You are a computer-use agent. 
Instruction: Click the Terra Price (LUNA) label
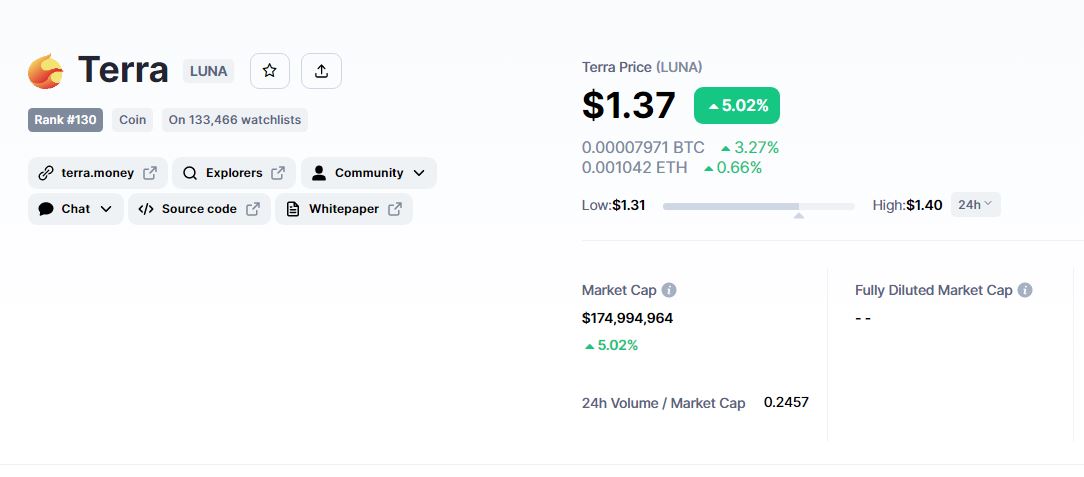[x=642, y=67]
